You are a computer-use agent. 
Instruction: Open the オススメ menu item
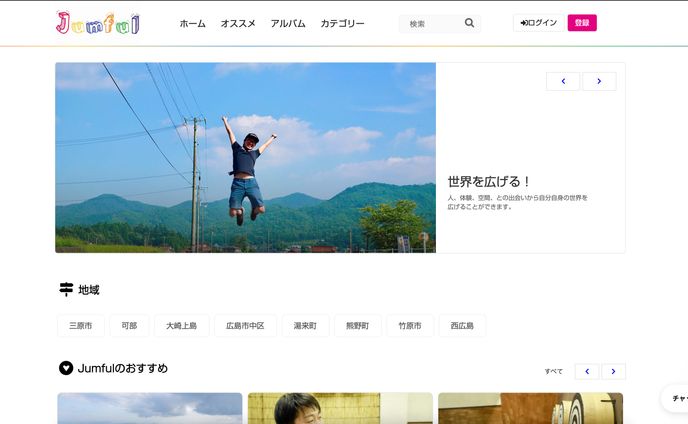click(x=238, y=23)
